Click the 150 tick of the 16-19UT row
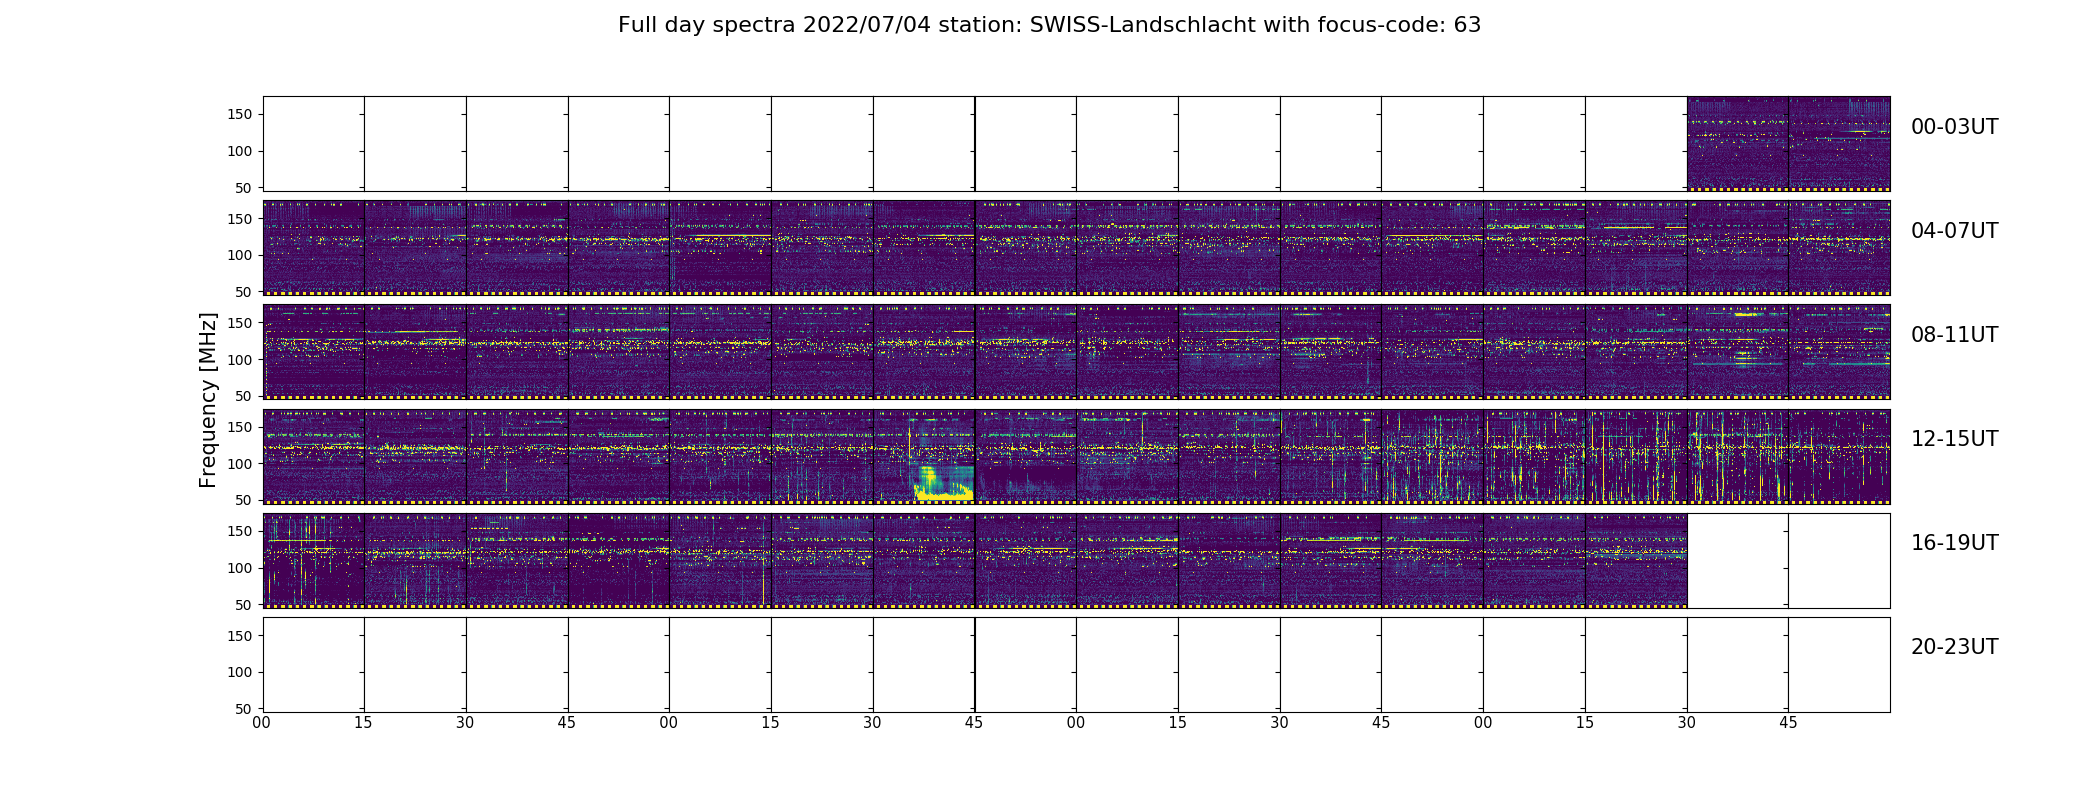The width and height of the screenshot is (2100, 800). 240,531
